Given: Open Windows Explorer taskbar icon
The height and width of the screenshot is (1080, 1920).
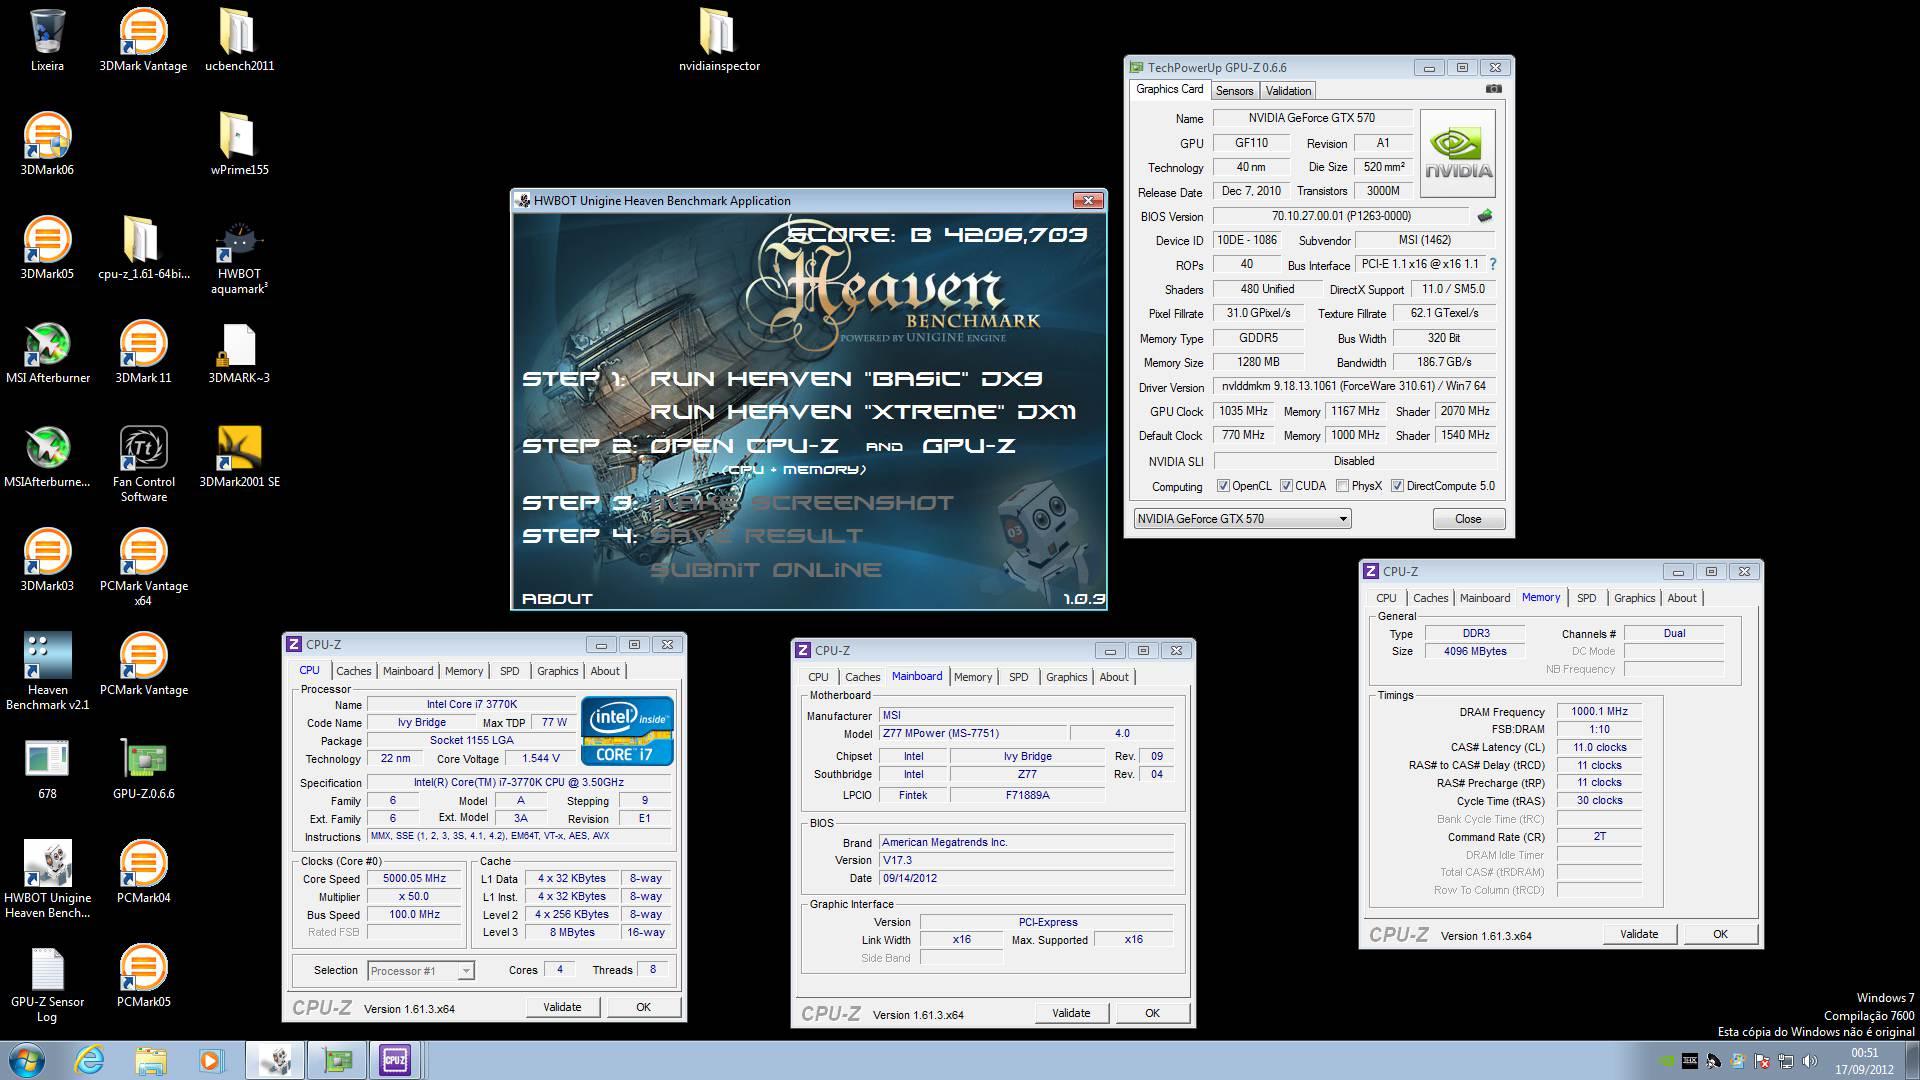Looking at the screenshot, I should (150, 1060).
